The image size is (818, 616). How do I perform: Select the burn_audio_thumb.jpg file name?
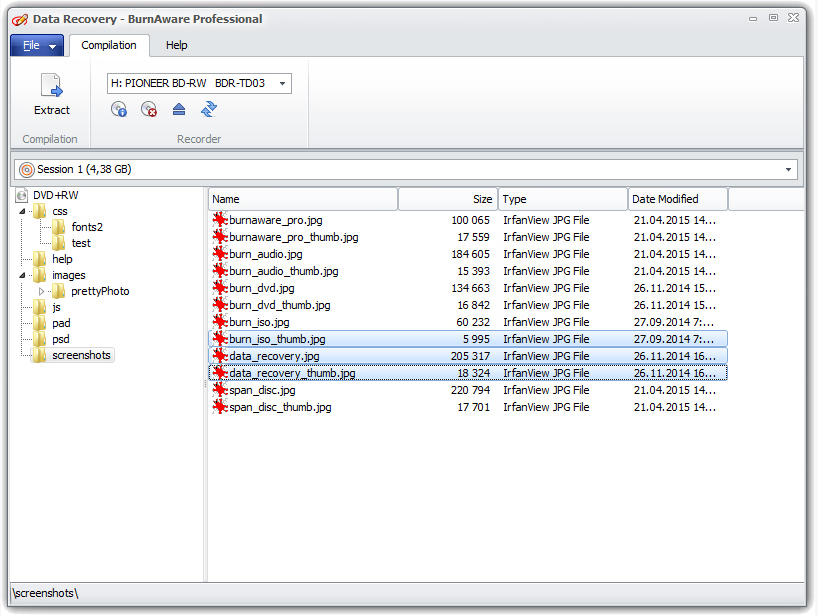point(284,271)
